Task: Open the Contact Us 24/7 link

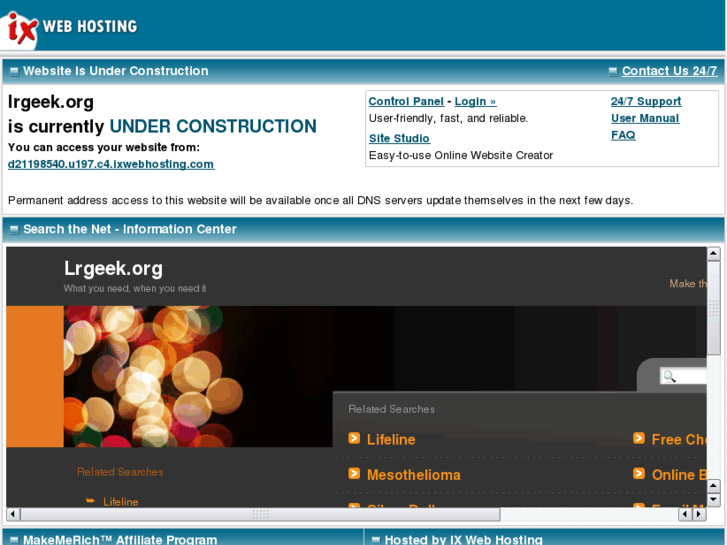Action: [x=669, y=71]
